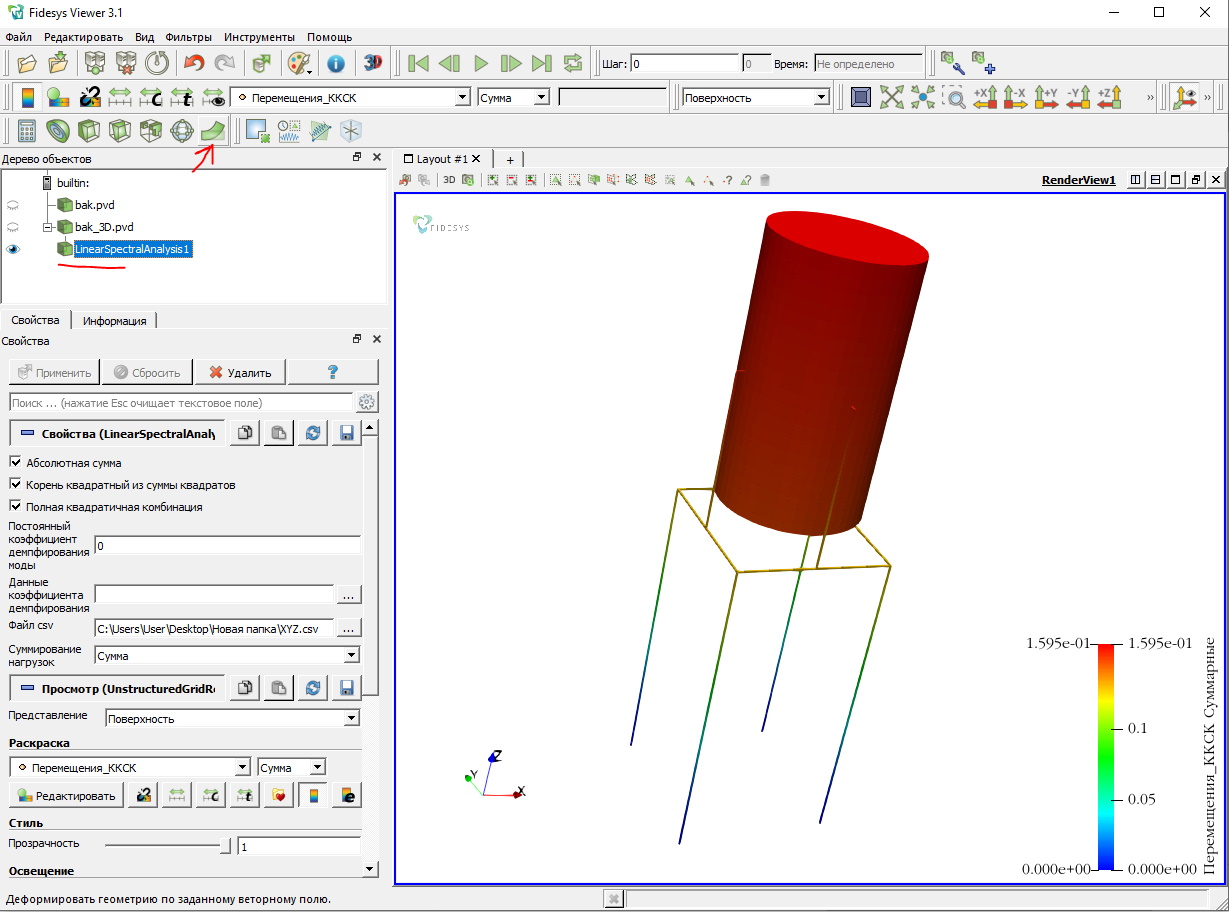This screenshot has width=1229, height=912.
Task: Click the Warp by vector filter icon
Action: (212, 130)
